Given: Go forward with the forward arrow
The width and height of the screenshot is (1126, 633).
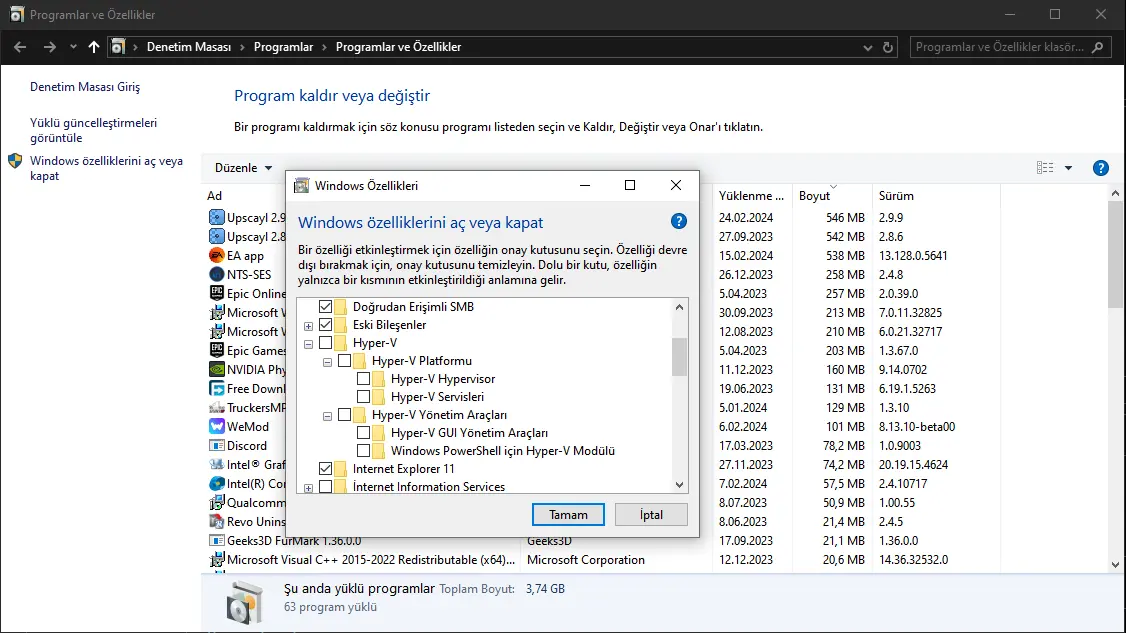Looking at the screenshot, I should click(50, 47).
